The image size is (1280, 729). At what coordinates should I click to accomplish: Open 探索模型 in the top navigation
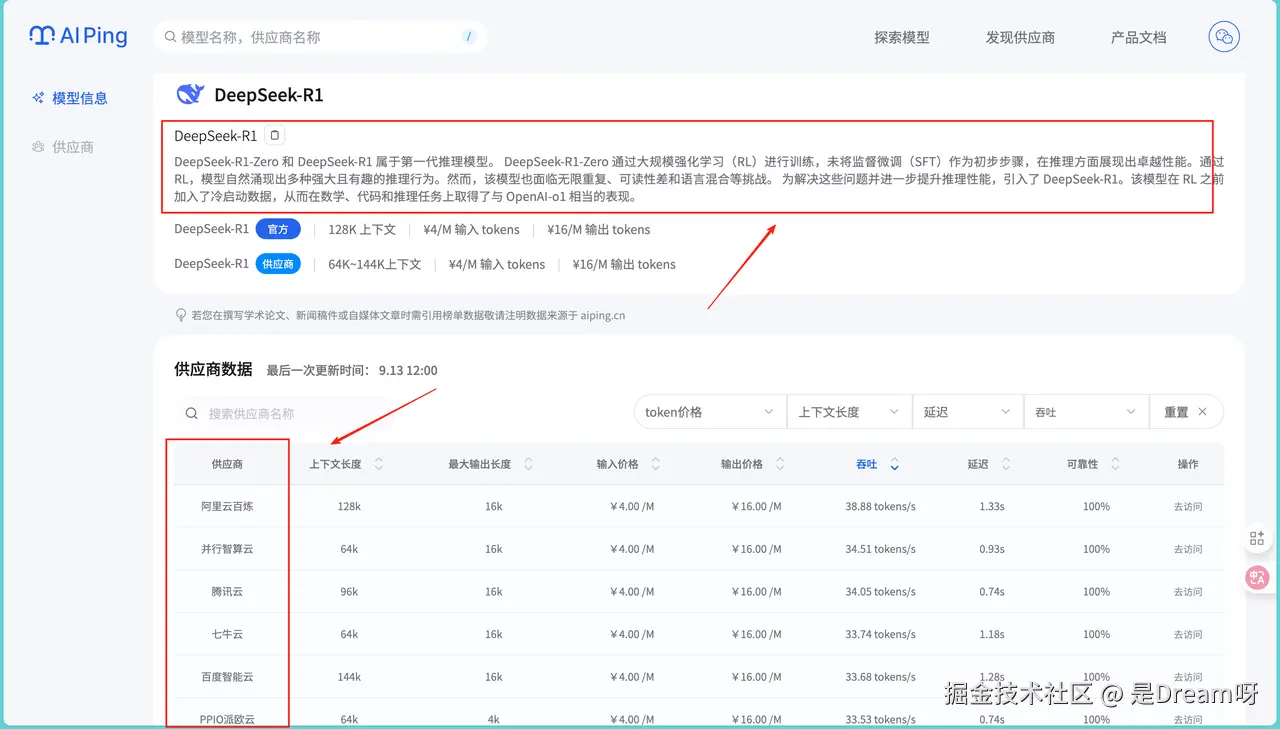point(902,37)
